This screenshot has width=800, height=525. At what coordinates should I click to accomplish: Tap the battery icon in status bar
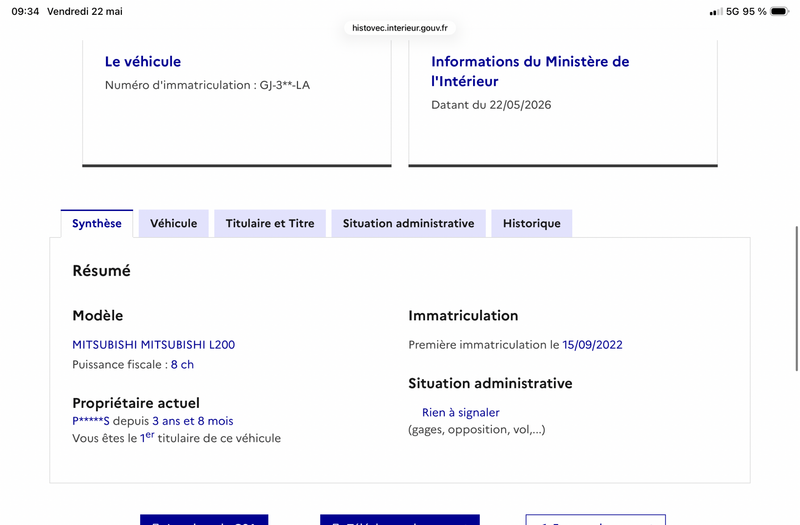coord(780,11)
